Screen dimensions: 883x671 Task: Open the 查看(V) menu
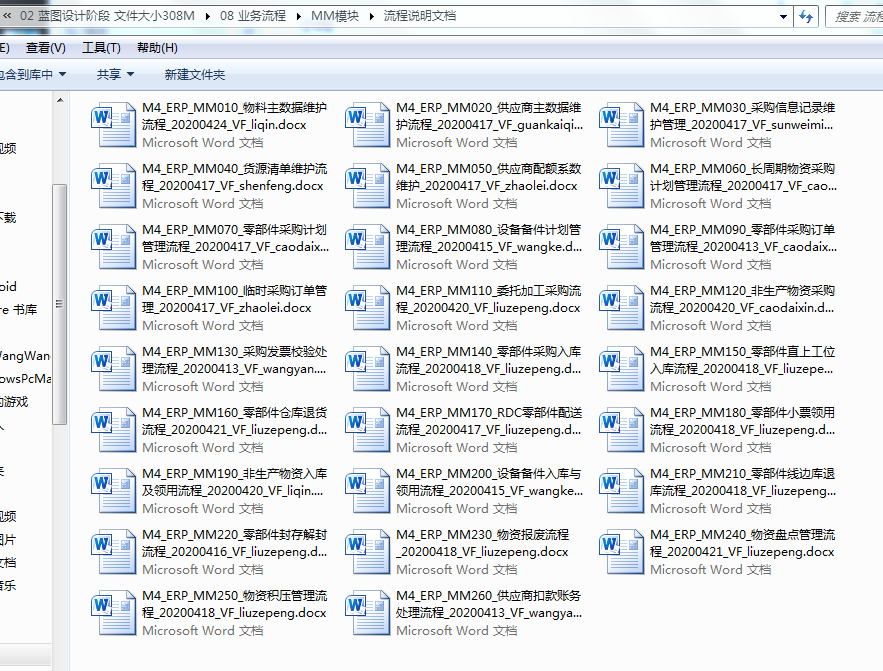(x=46, y=48)
